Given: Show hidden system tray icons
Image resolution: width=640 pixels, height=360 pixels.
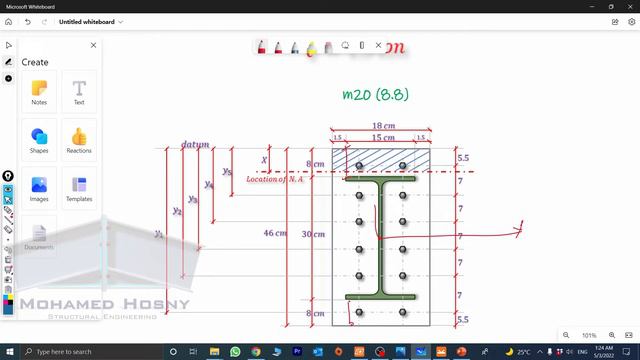Looking at the screenshot, I should 540,351.
